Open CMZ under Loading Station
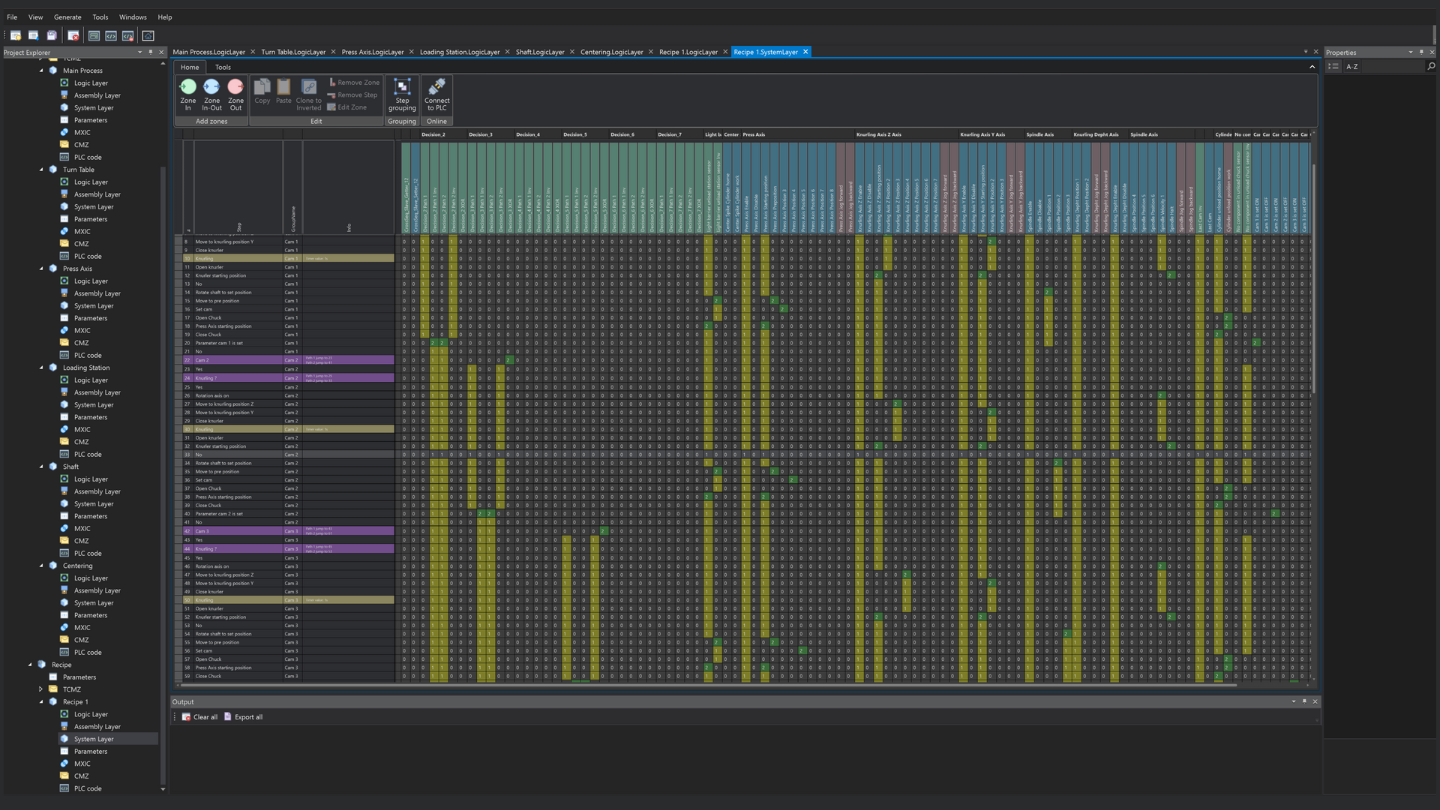The width and height of the screenshot is (1440, 810). coord(81,442)
